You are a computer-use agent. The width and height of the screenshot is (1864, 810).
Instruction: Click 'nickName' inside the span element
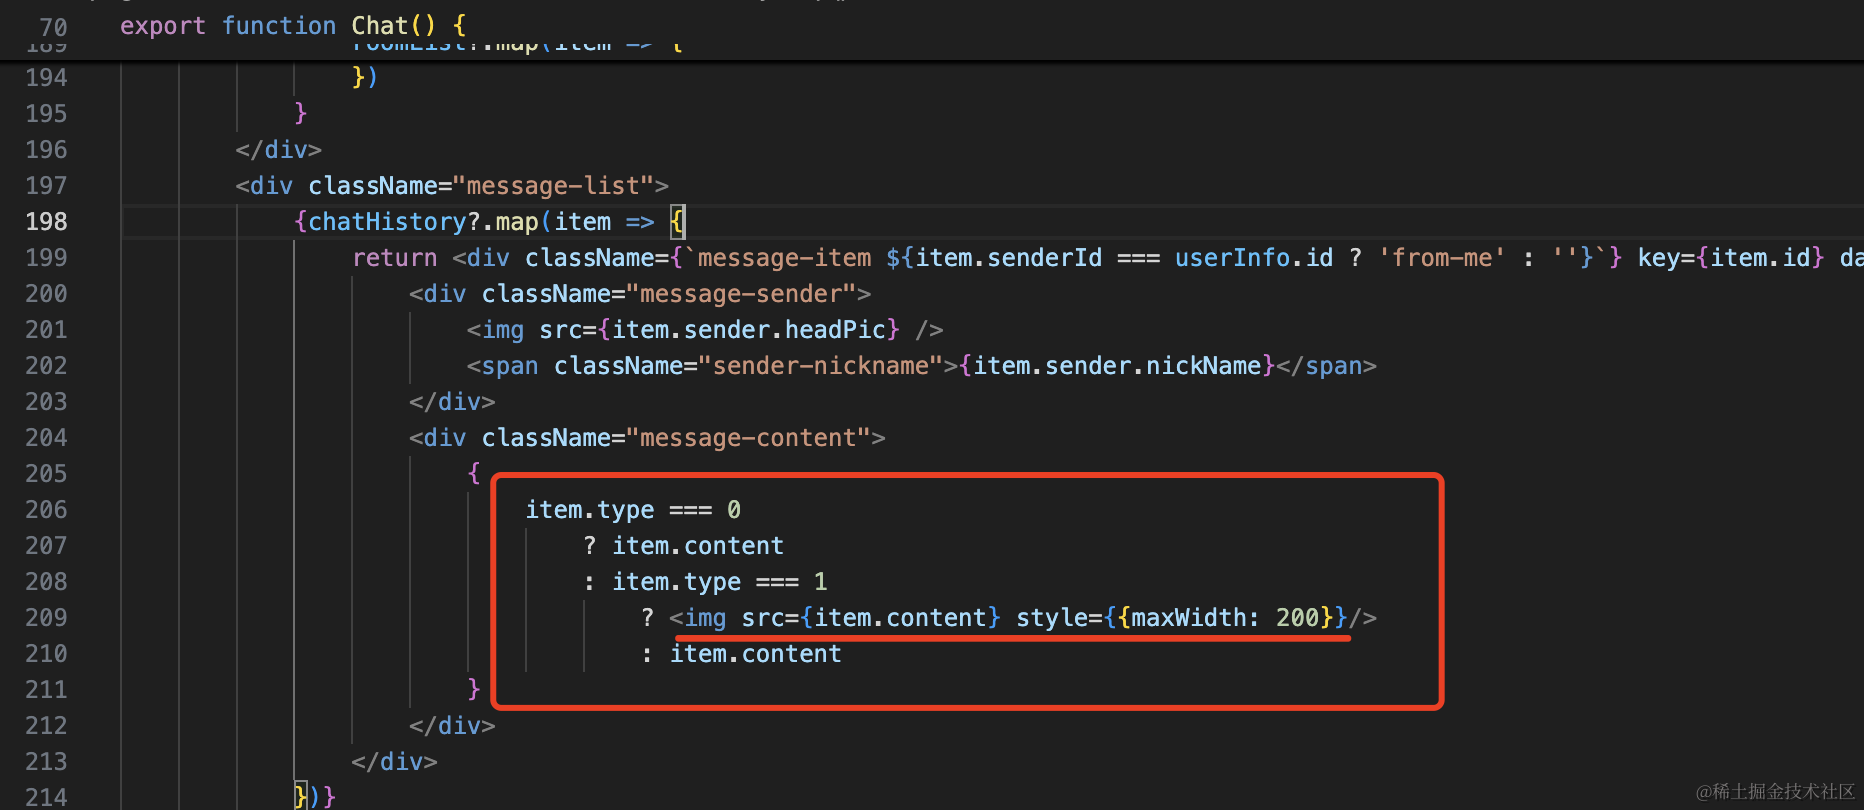1203,366
